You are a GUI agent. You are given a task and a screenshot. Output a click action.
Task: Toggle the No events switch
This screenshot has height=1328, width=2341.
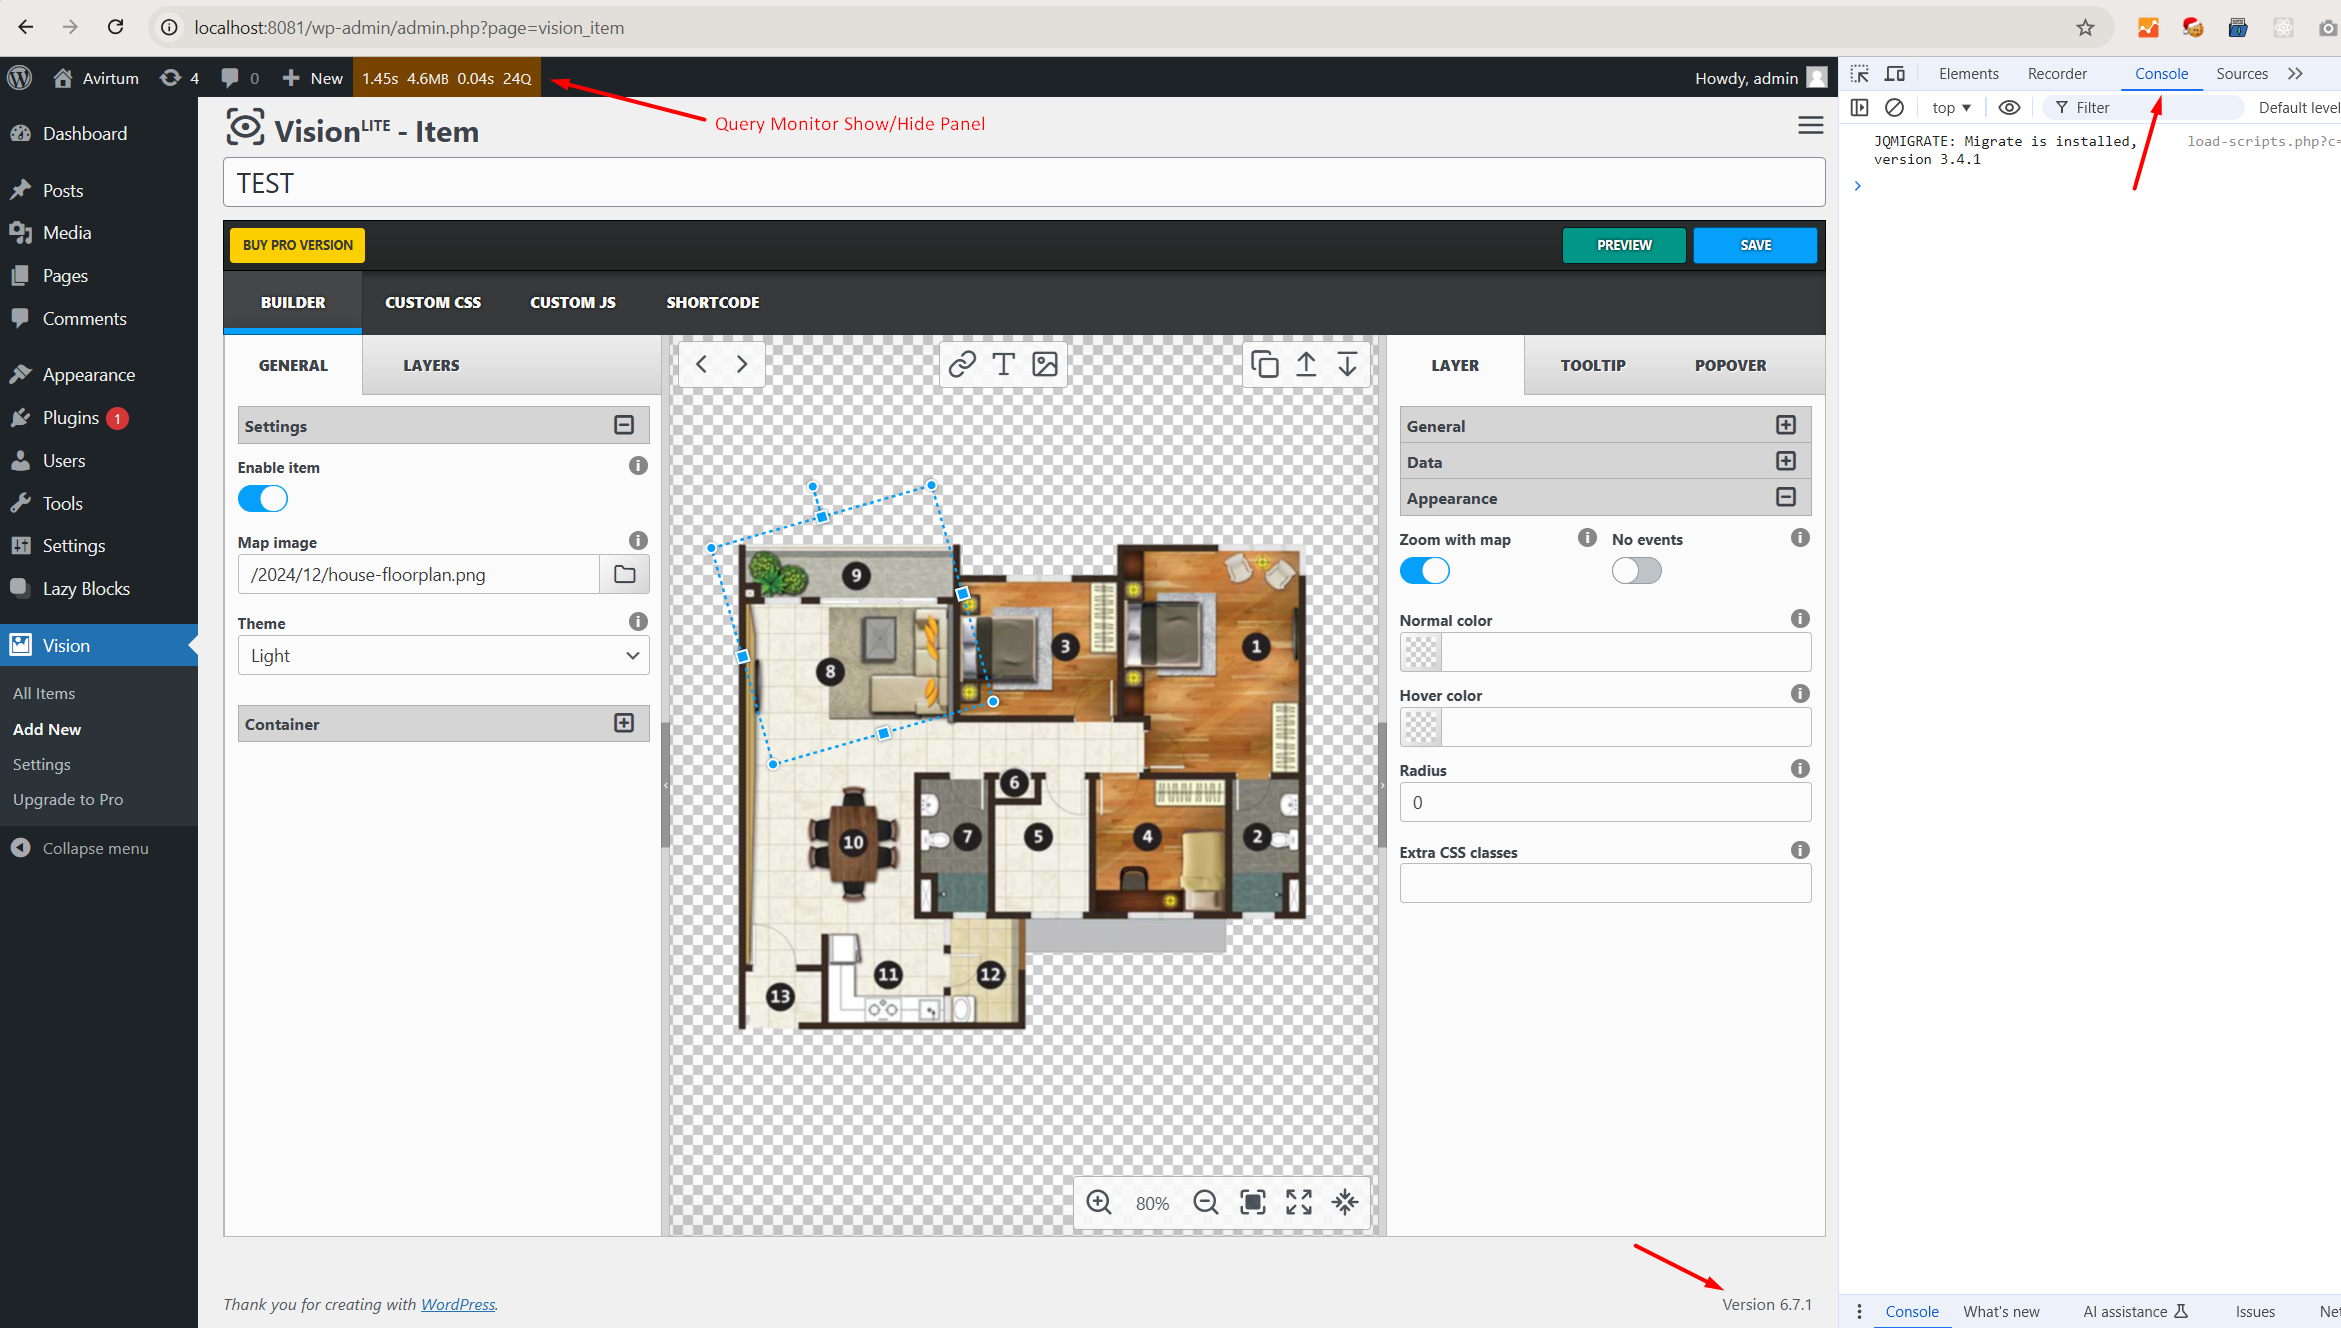(x=1637, y=571)
